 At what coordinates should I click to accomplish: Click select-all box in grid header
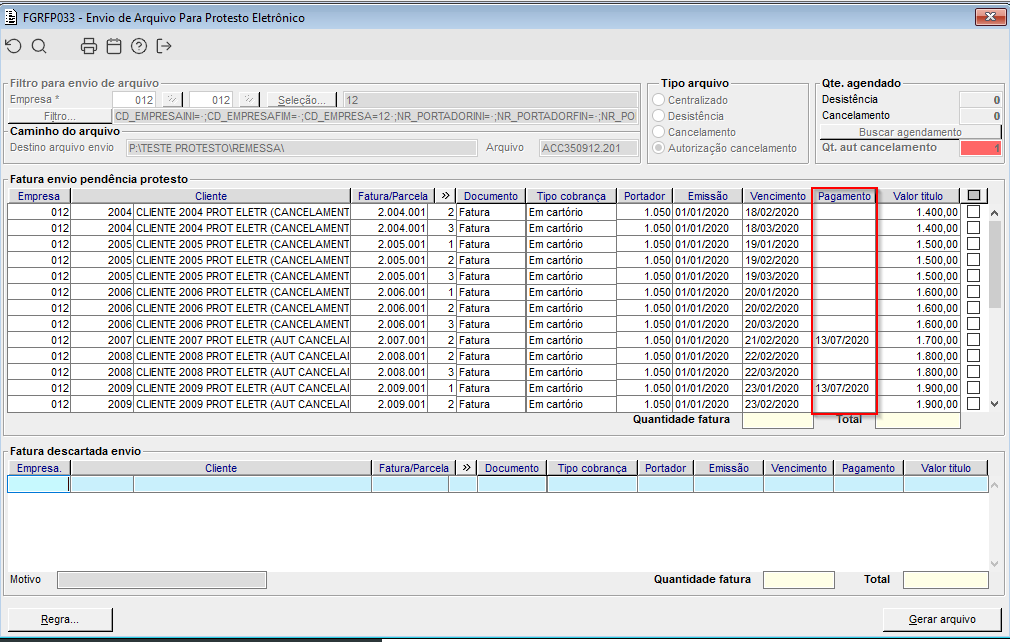[x=974, y=196]
